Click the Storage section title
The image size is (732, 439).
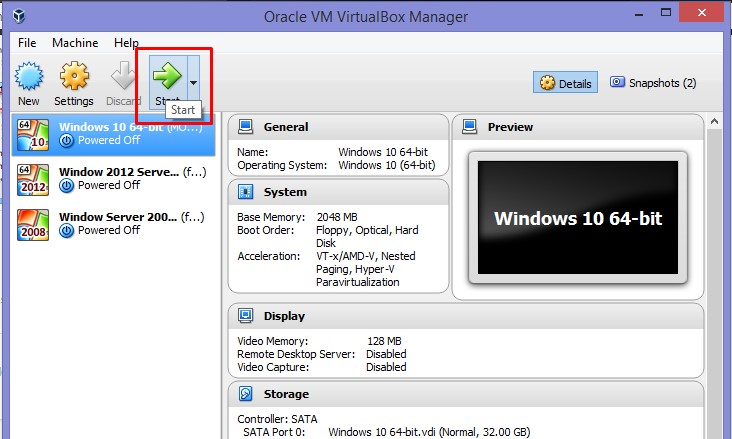click(286, 394)
